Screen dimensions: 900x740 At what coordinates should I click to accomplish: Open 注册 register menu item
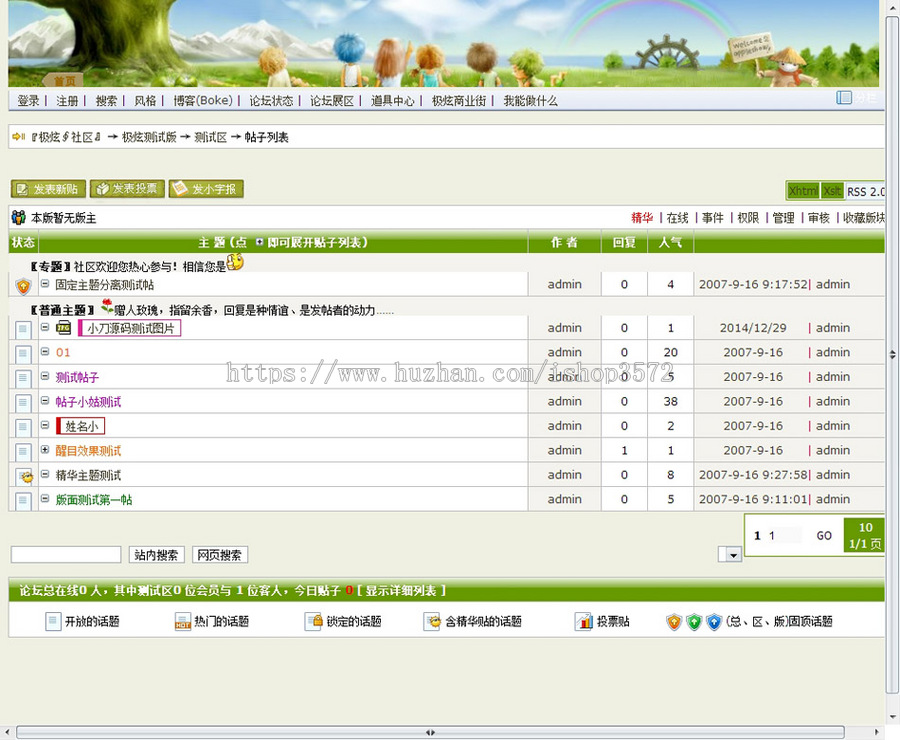point(67,101)
